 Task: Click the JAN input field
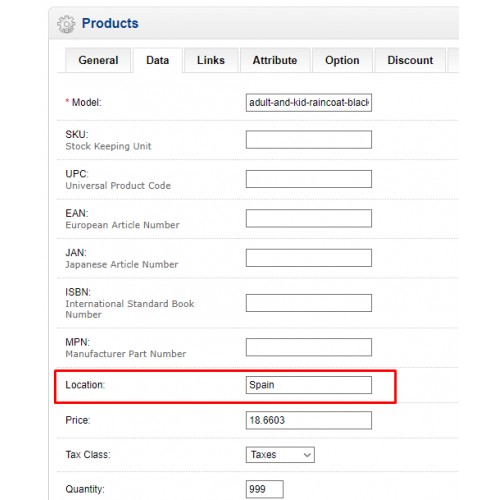click(x=309, y=258)
